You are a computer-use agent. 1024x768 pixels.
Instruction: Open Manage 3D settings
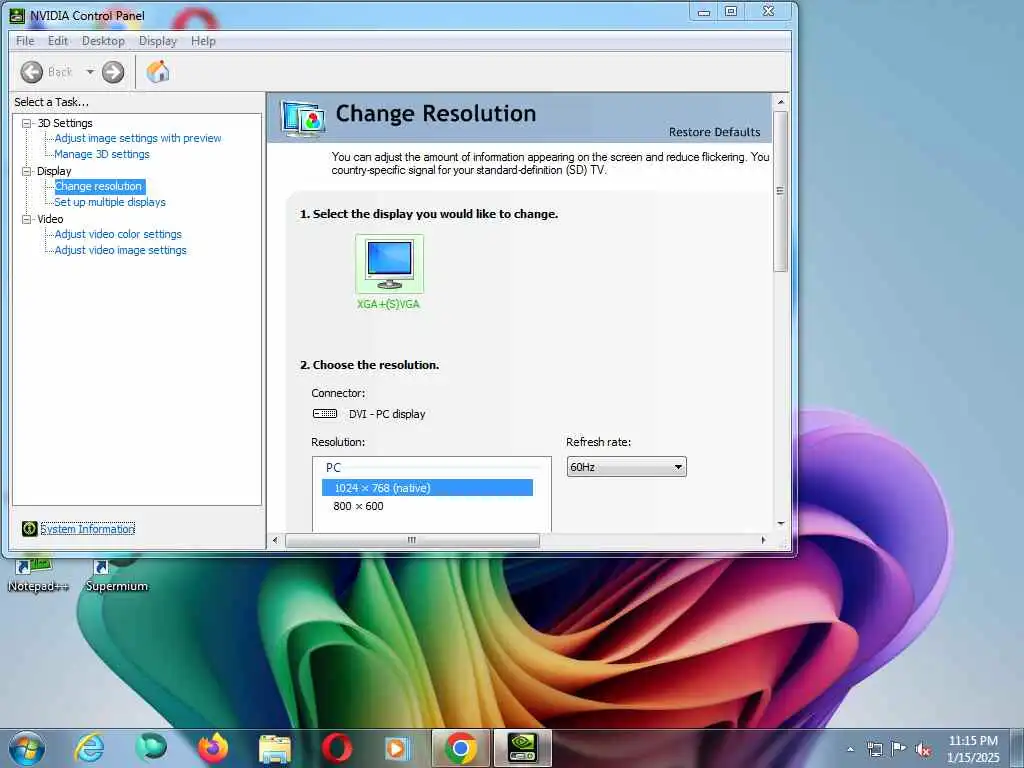pos(102,154)
